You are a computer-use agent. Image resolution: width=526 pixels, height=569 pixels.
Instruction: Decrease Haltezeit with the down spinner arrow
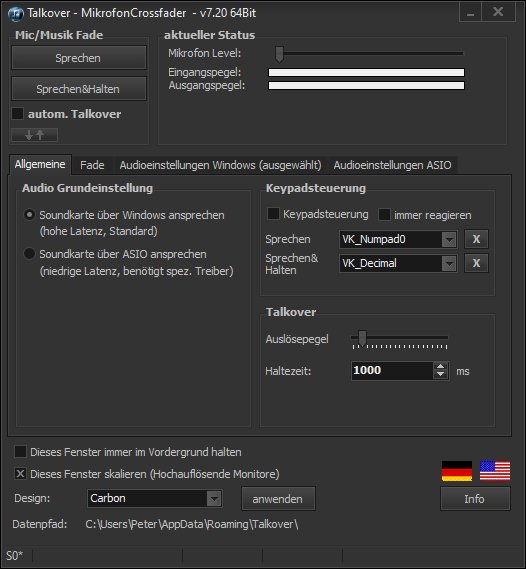point(440,374)
